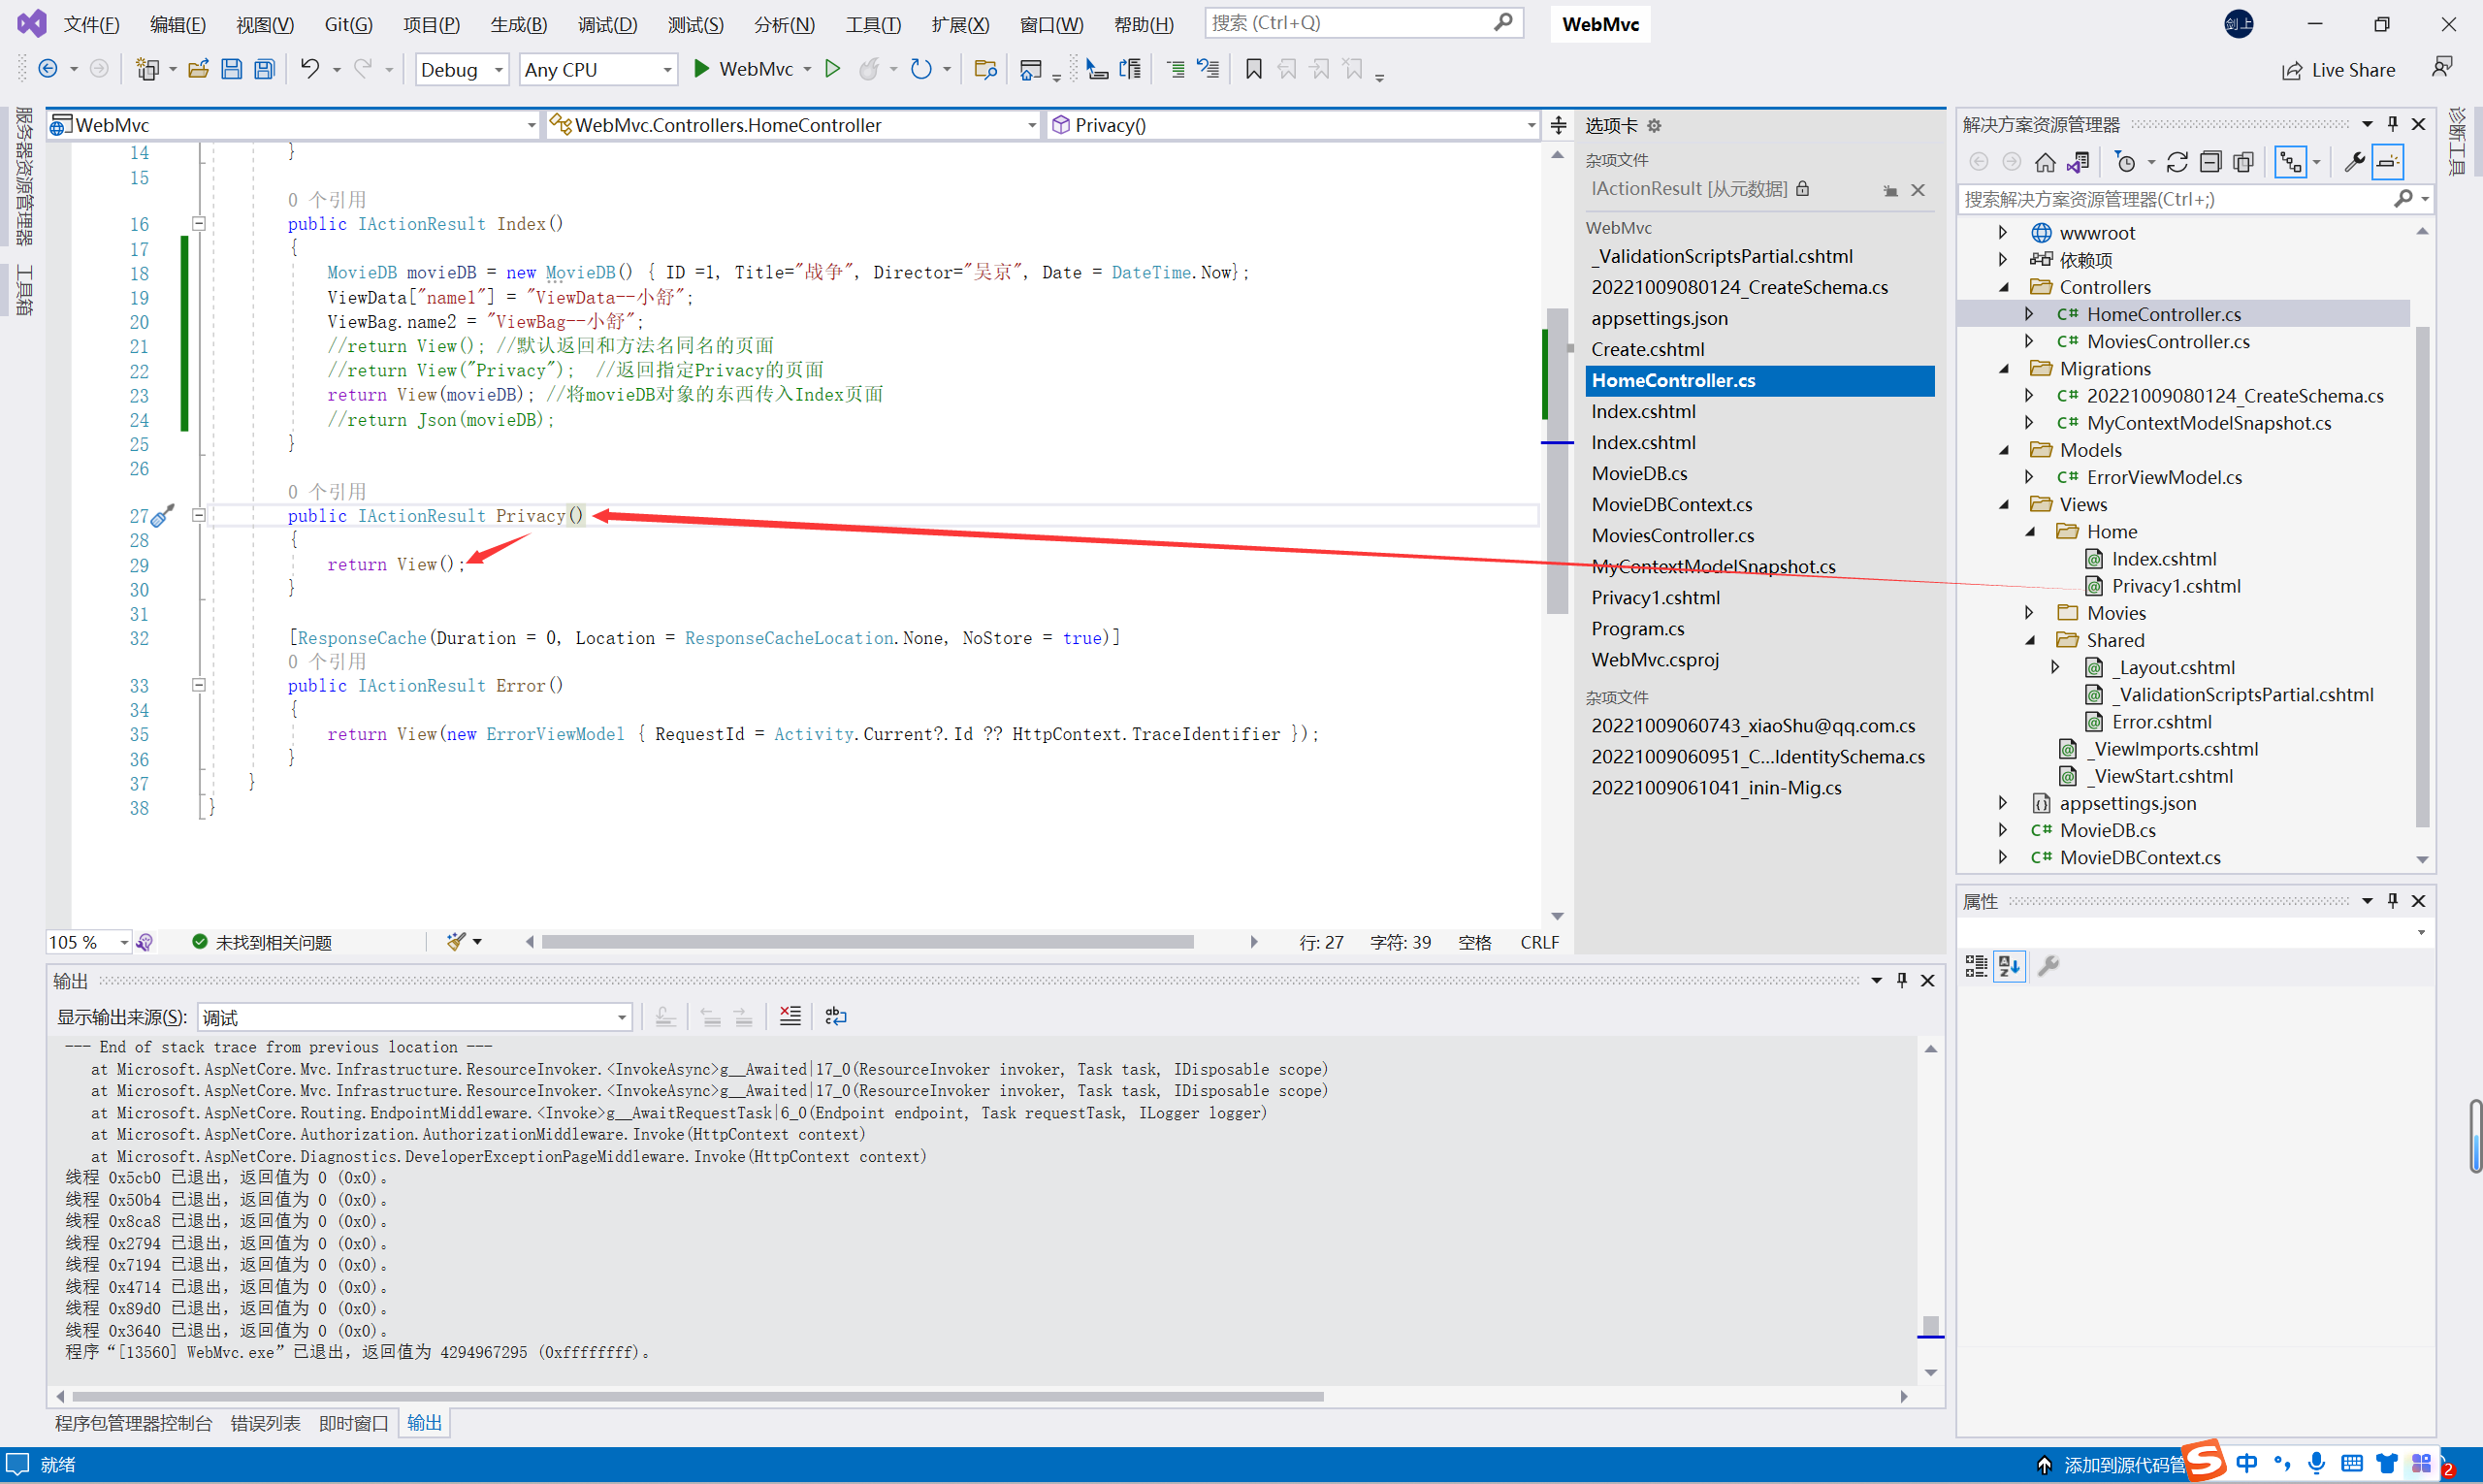Click the Save All toolbar icon
Screen dimensions: 2483x1484
264,69
